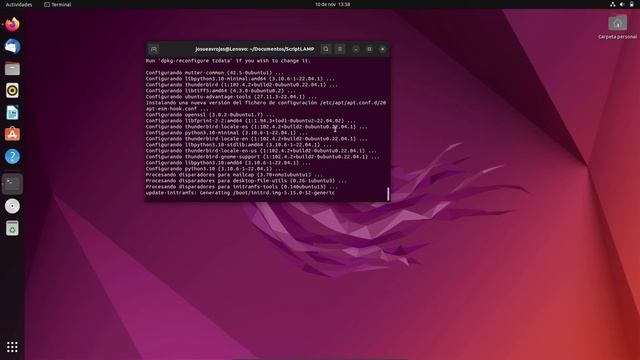Open the network status icon in top bar
Screen dimensions: 640x360
point(613,4)
